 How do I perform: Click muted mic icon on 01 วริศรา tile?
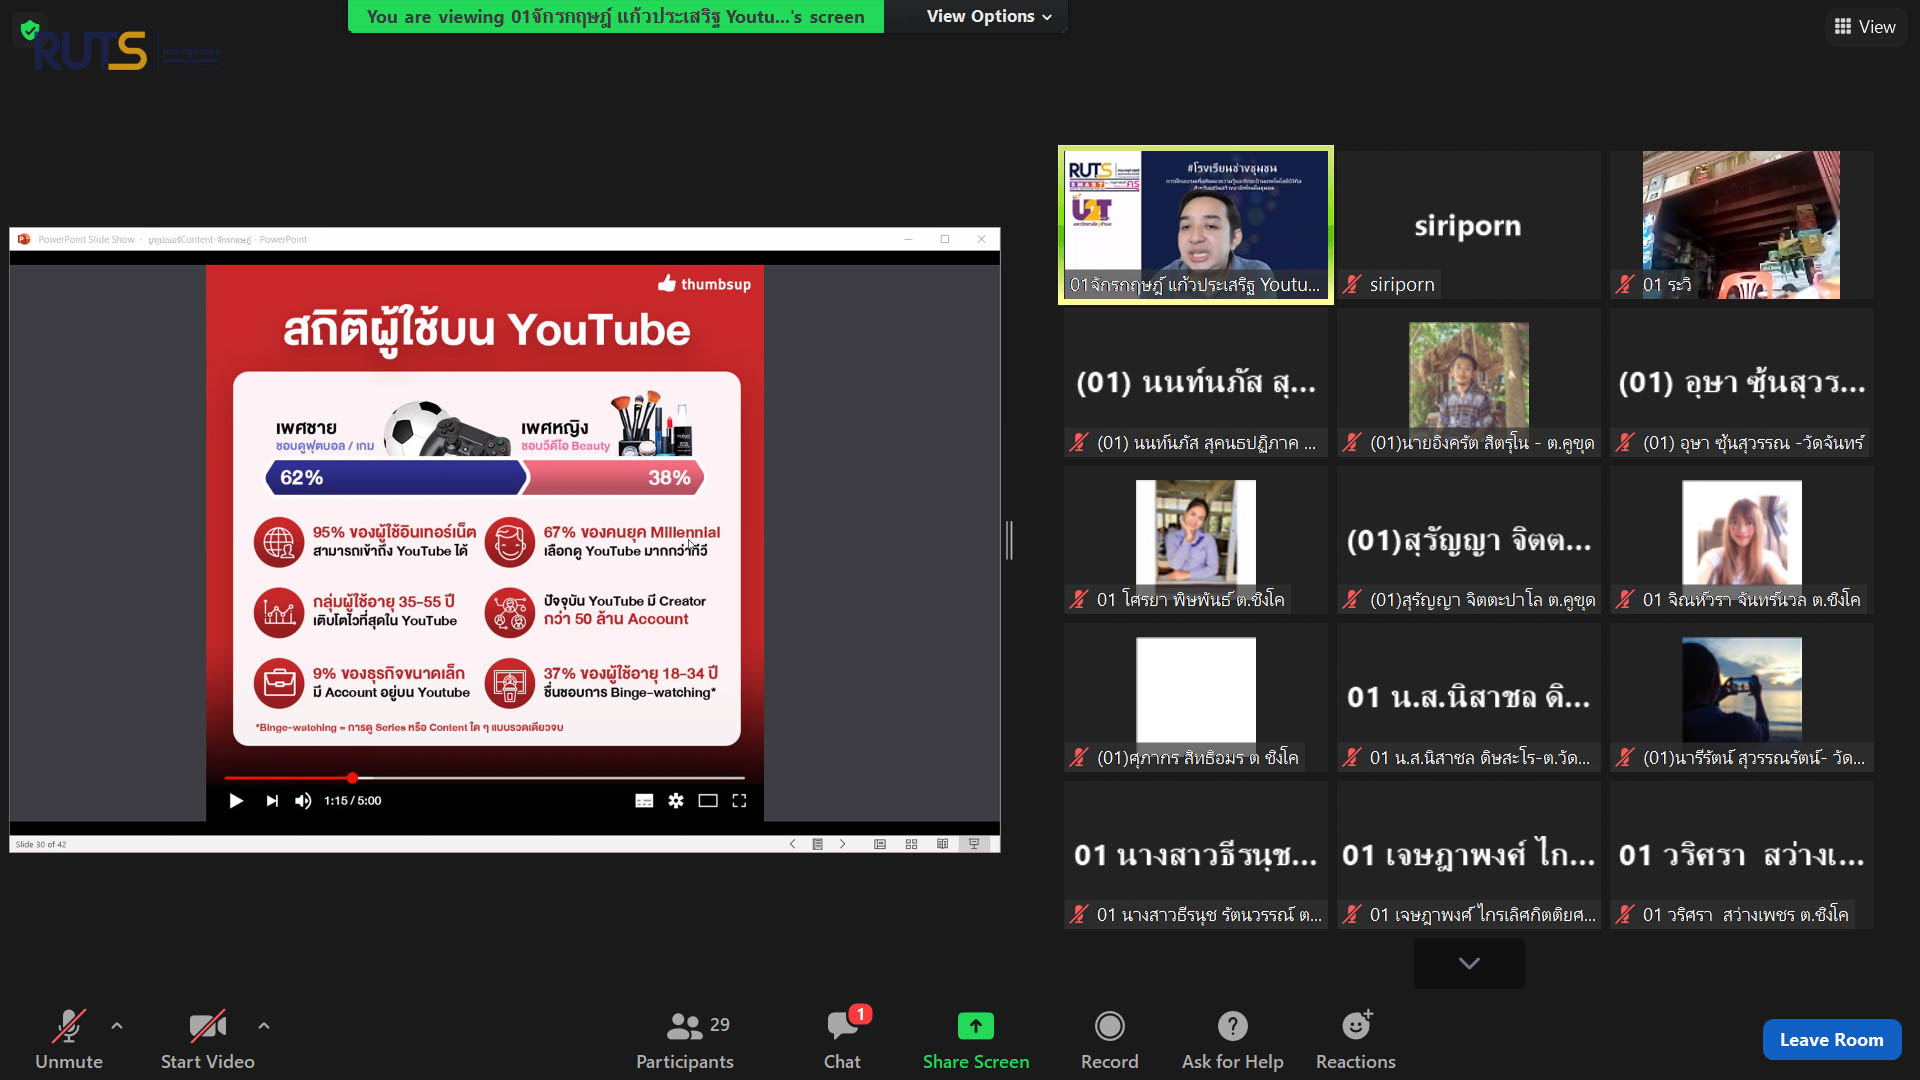coord(1625,914)
